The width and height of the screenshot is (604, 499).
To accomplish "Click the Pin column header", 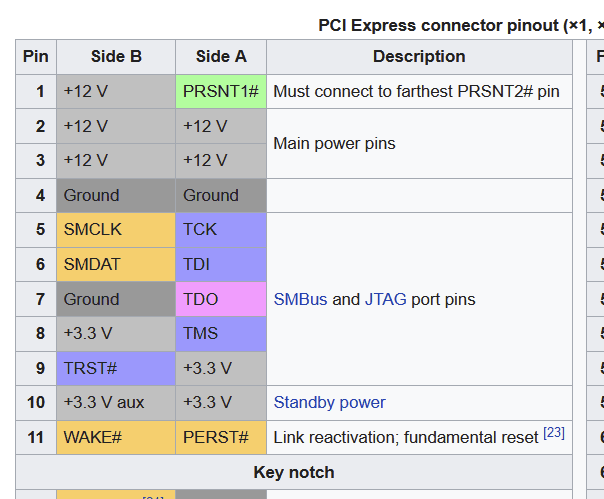I will (36, 57).
